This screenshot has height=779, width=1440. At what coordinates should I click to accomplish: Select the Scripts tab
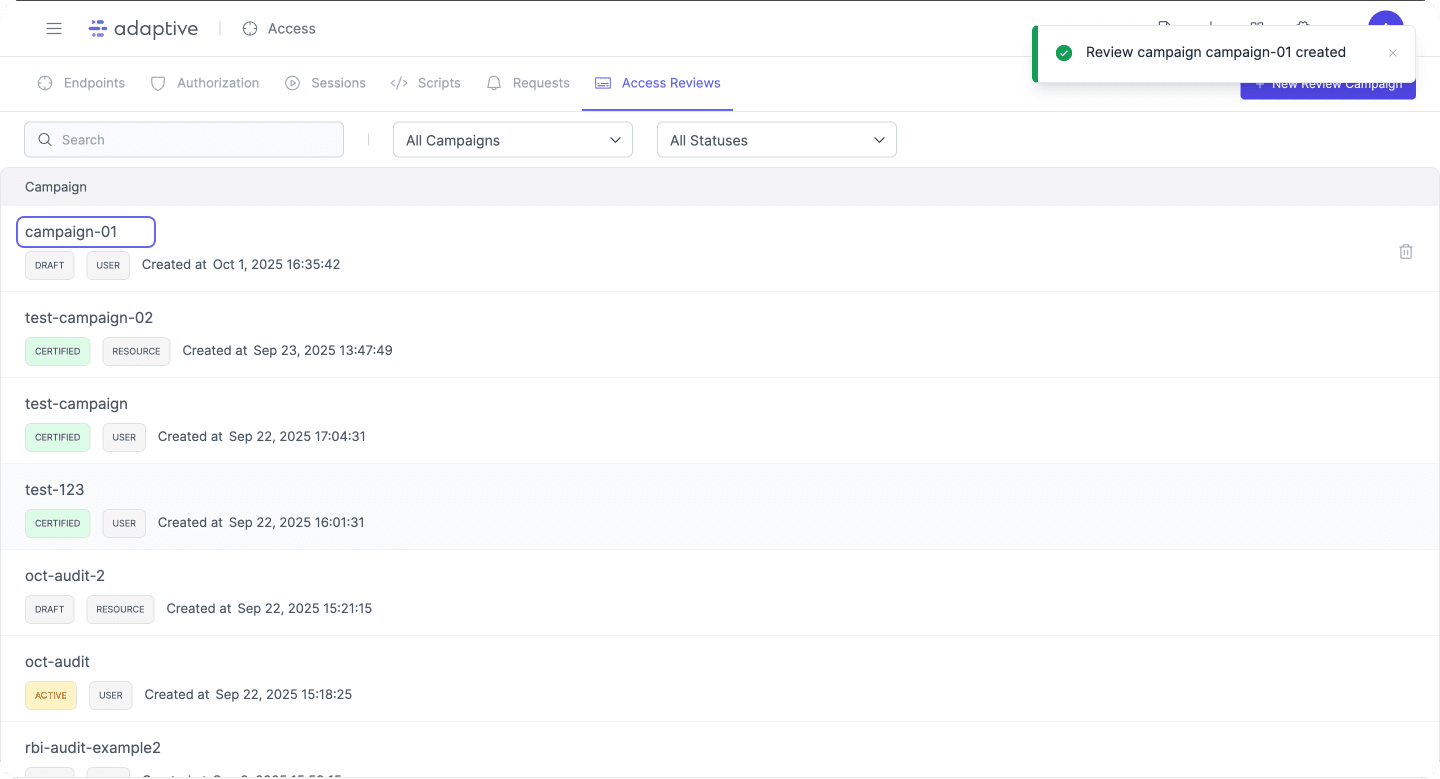point(426,83)
